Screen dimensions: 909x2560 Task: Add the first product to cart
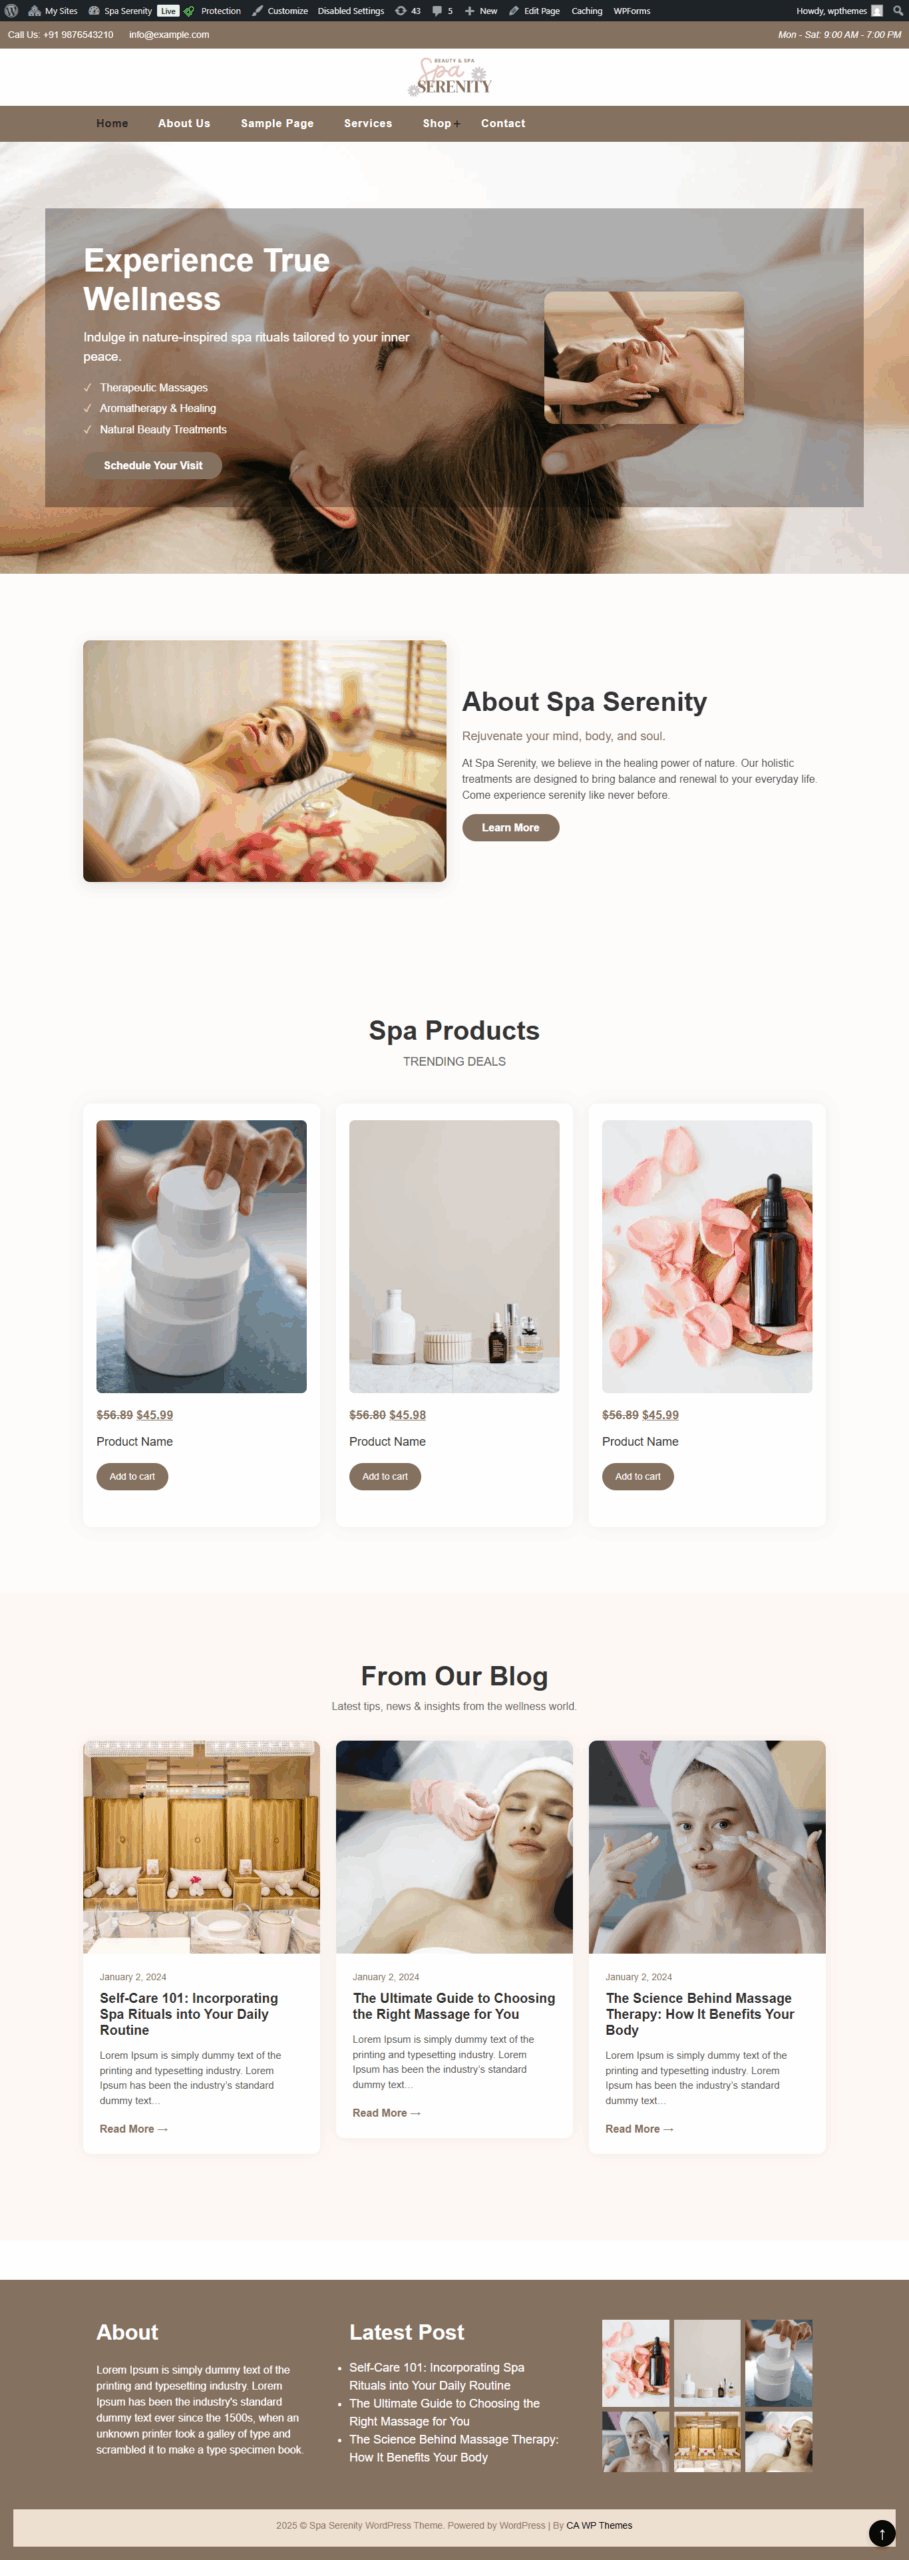click(x=132, y=1476)
